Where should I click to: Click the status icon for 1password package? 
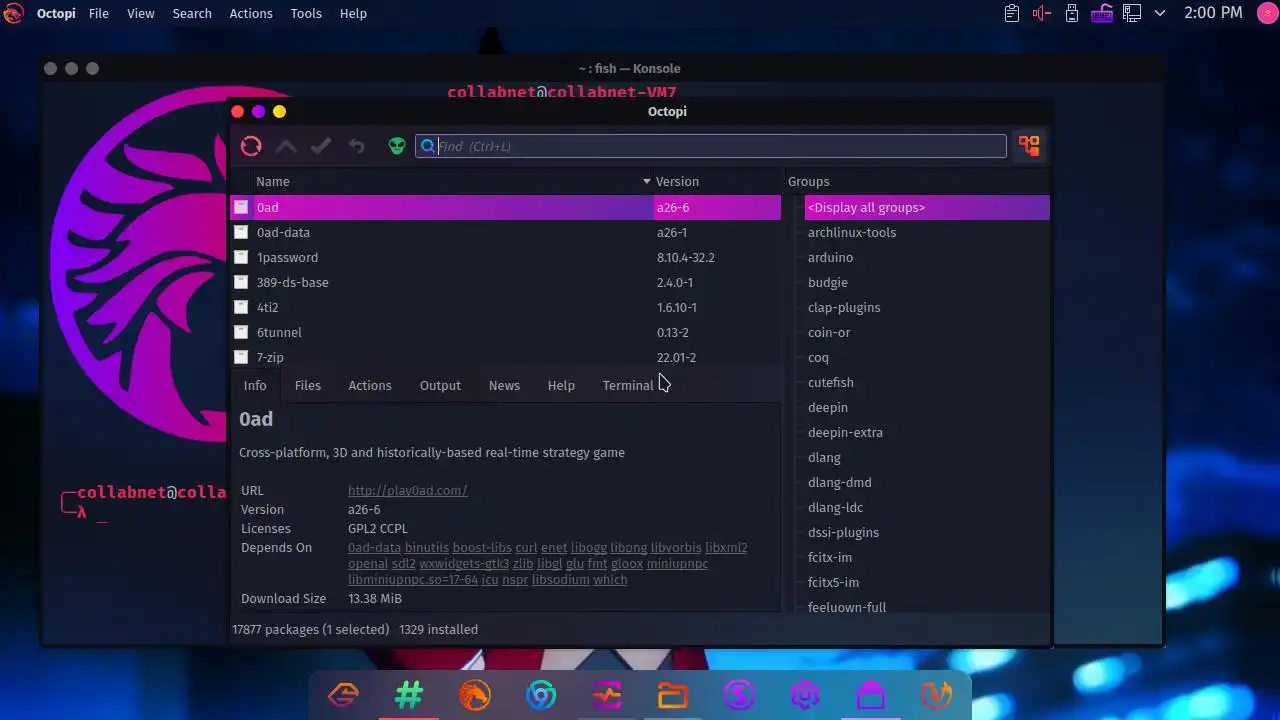(241, 257)
